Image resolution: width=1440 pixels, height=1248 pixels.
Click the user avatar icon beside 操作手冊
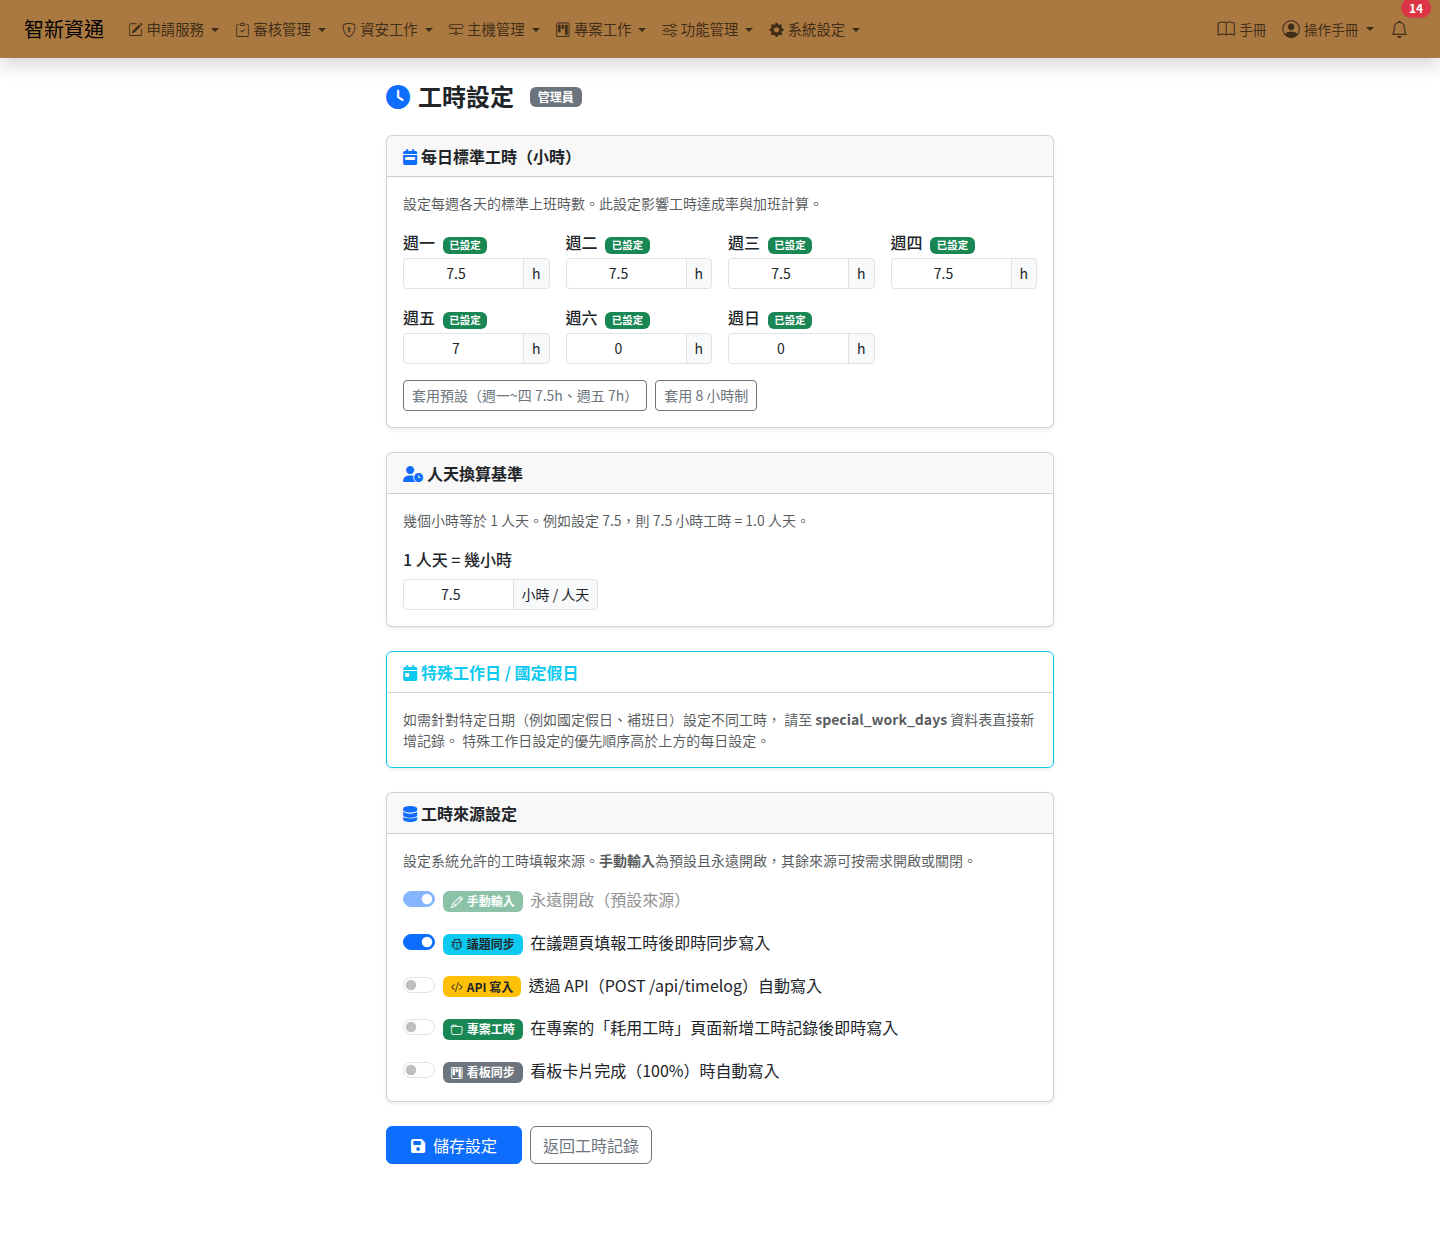pyautogui.click(x=1291, y=30)
